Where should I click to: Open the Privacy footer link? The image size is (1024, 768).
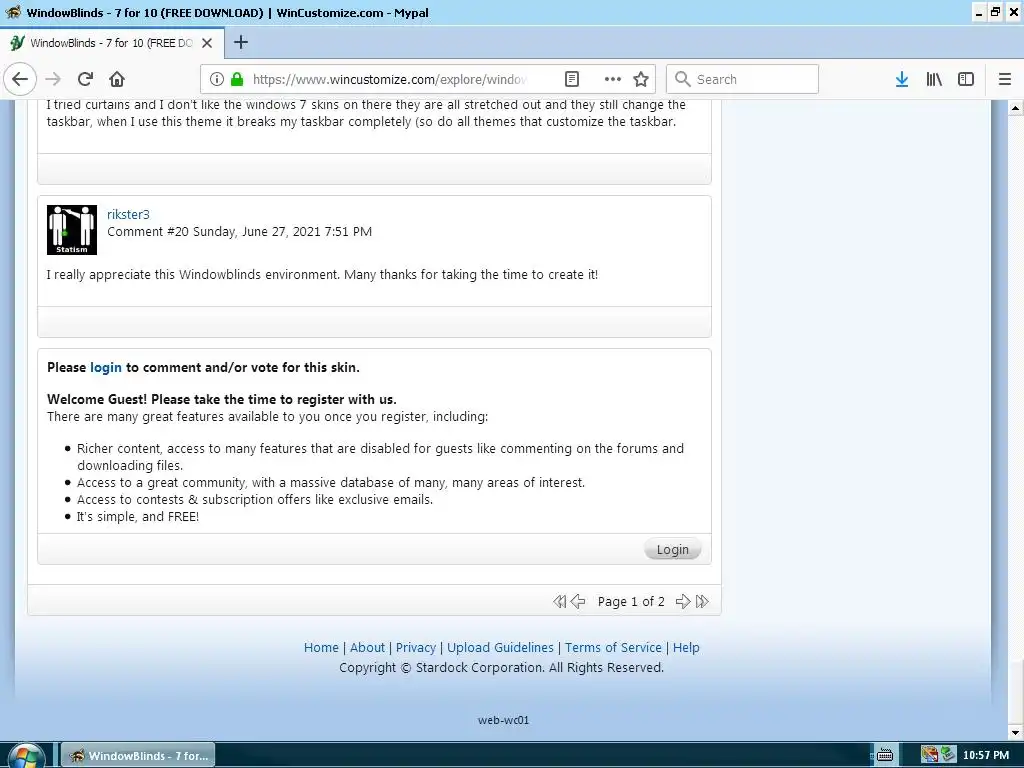click(416, 647)
